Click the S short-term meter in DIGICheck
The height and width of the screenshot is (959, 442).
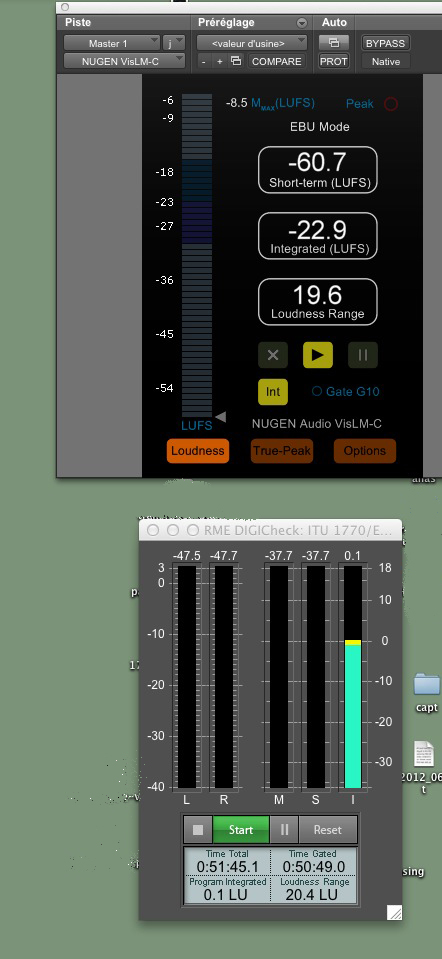(x=316, y=676)
